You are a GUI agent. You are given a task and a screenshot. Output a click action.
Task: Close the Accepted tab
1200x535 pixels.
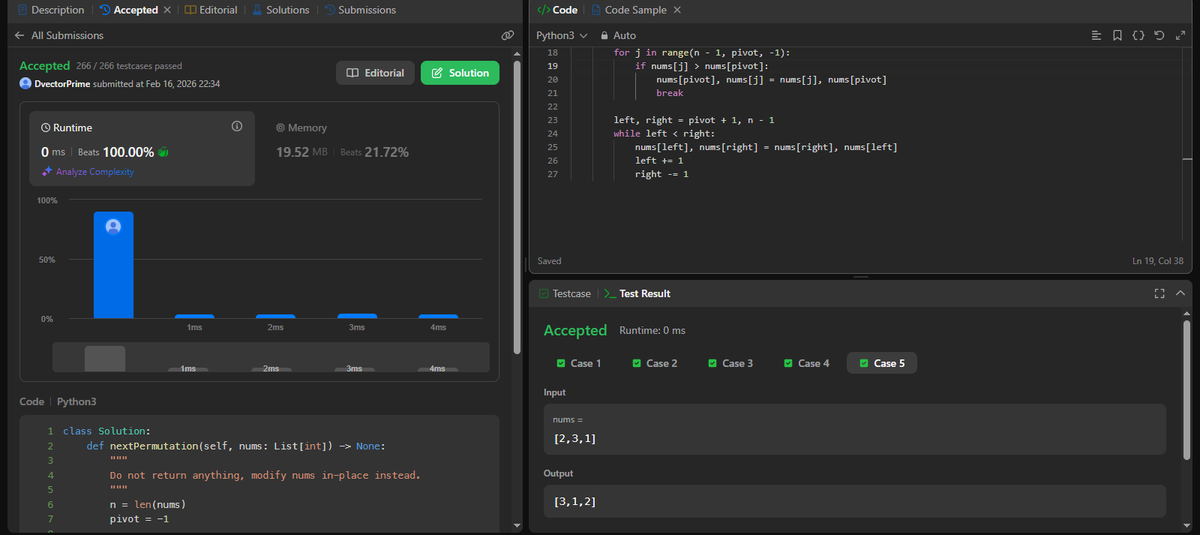167,10
